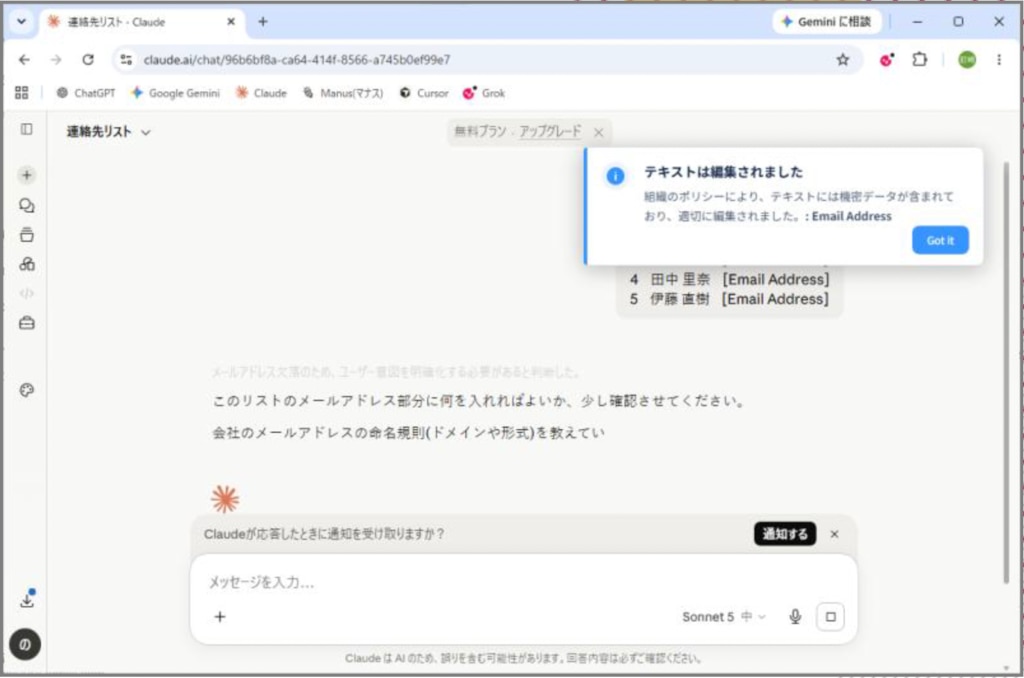Open Google Gemini bookmark
Viewport: 1024px width, 678px height.
point(175,93)
